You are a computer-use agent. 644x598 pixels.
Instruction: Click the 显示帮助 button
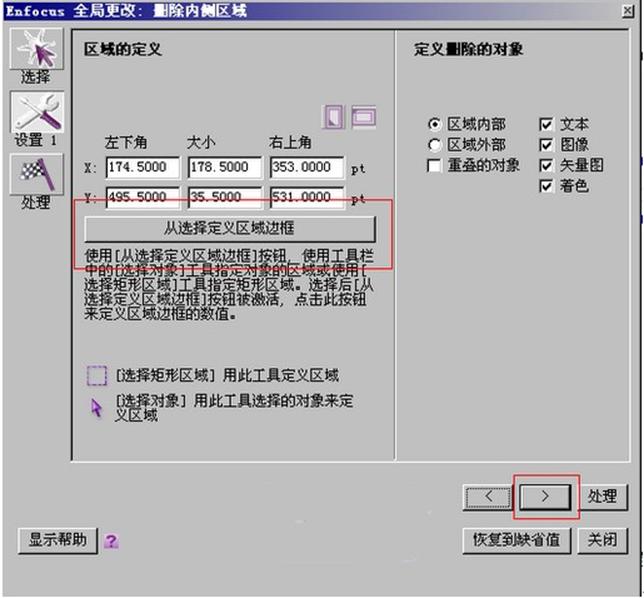58,540
